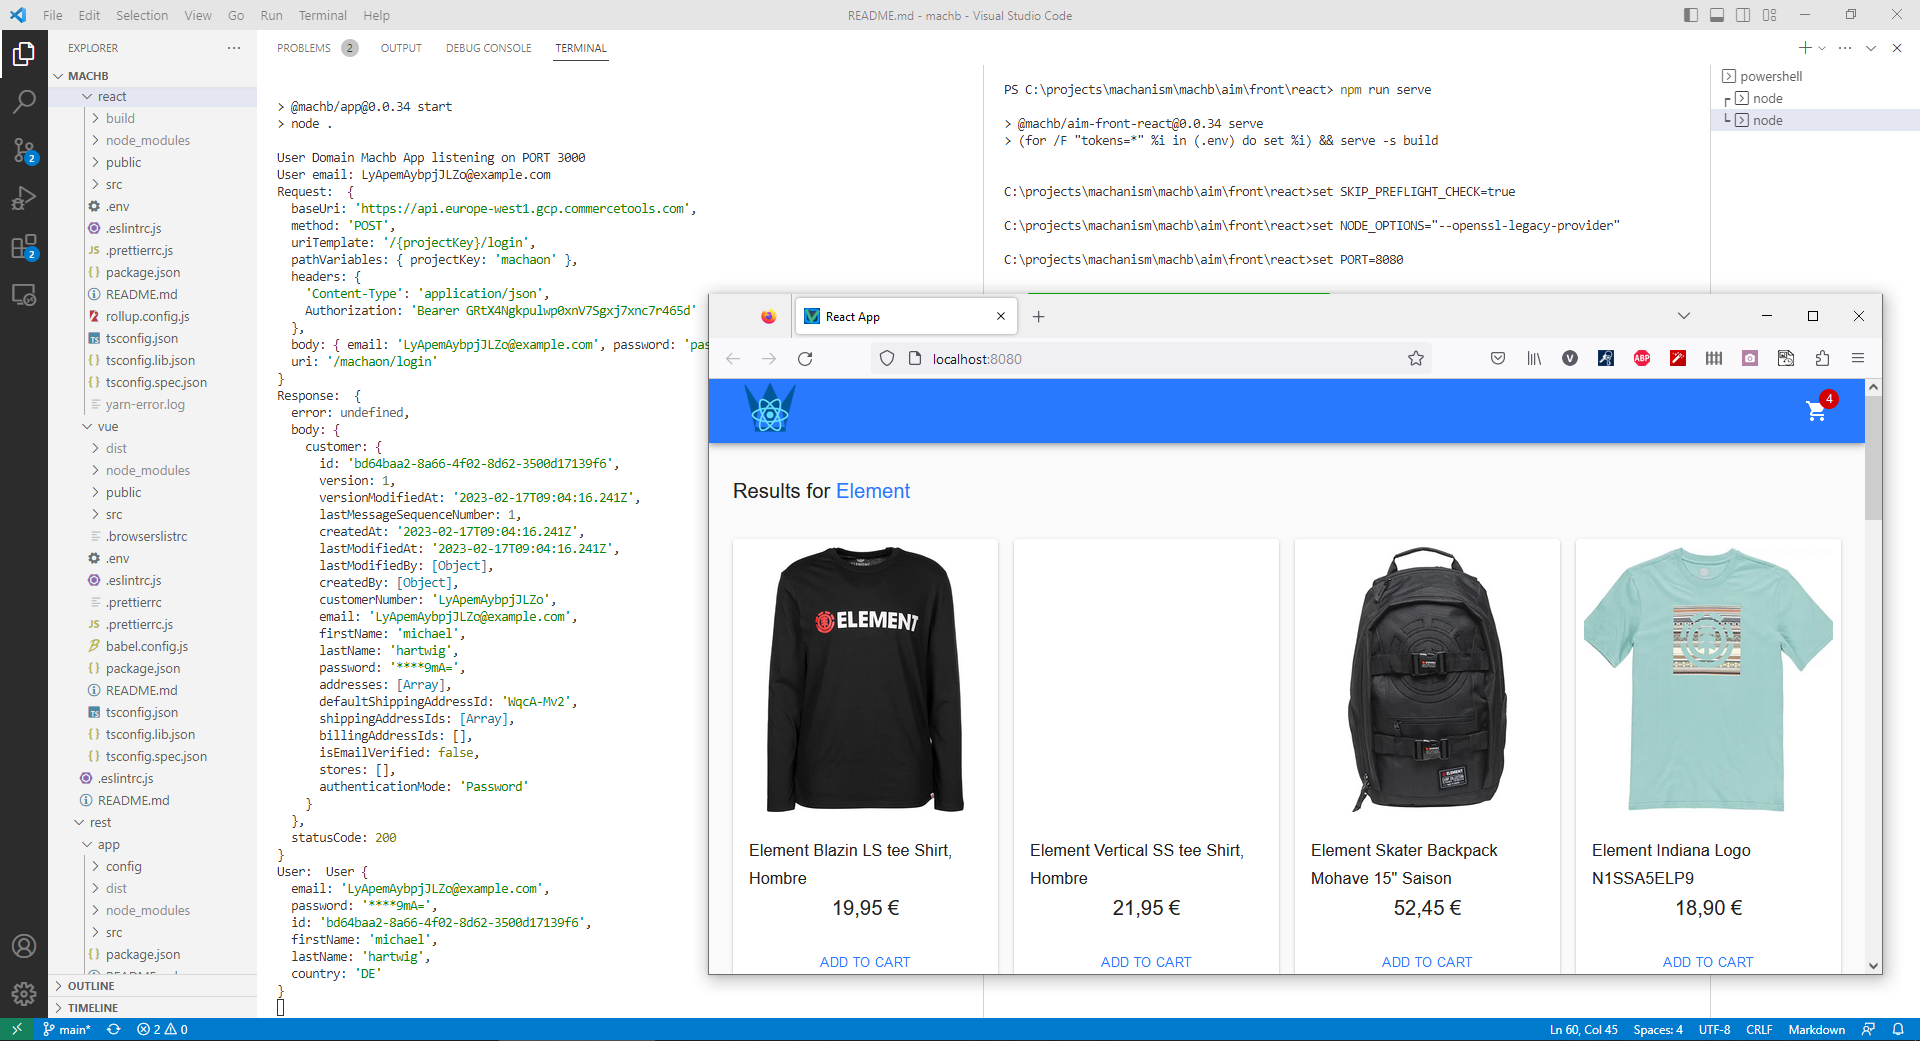Bookmark this page with the star icon
The image size is (1920, 1041).
1416,358
